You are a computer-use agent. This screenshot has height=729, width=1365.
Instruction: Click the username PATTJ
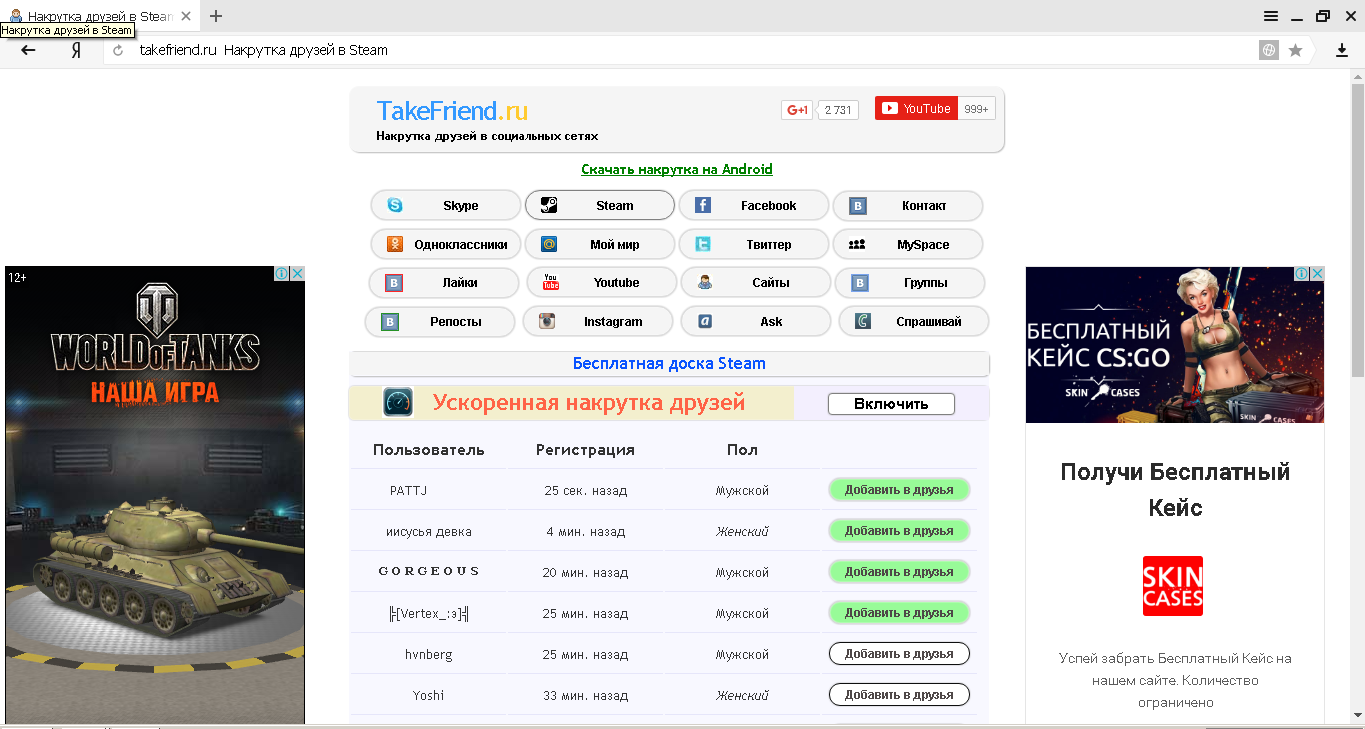click(409, 491)
